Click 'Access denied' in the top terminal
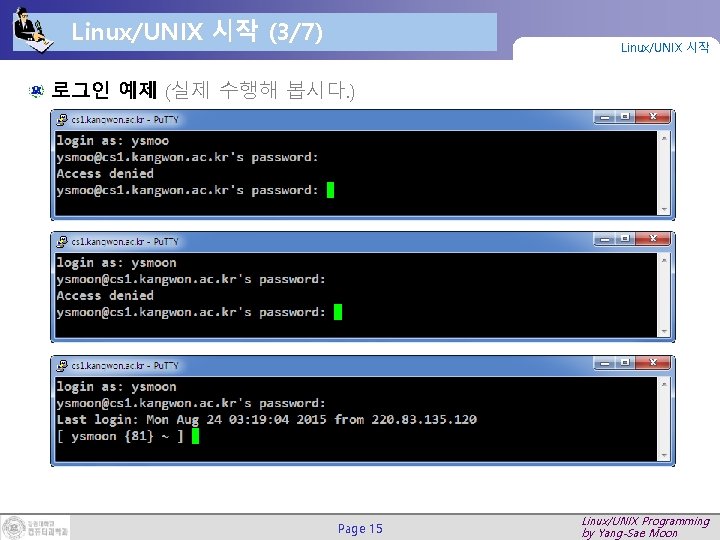The width and height of the screenshot is (720, 540). (105, 174)
